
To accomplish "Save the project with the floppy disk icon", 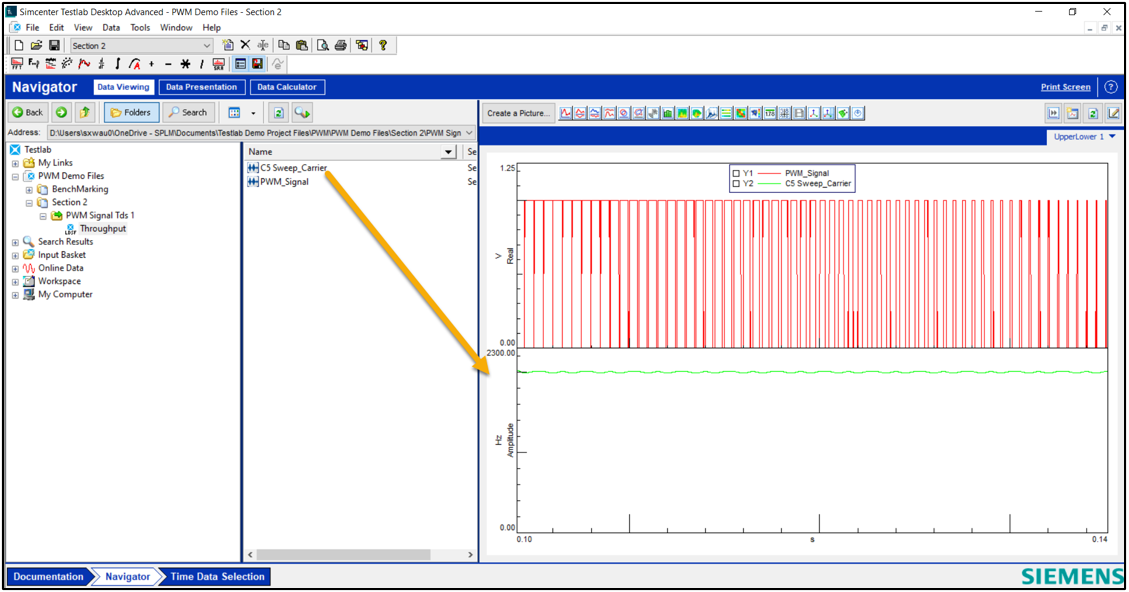I will (54, 45).
